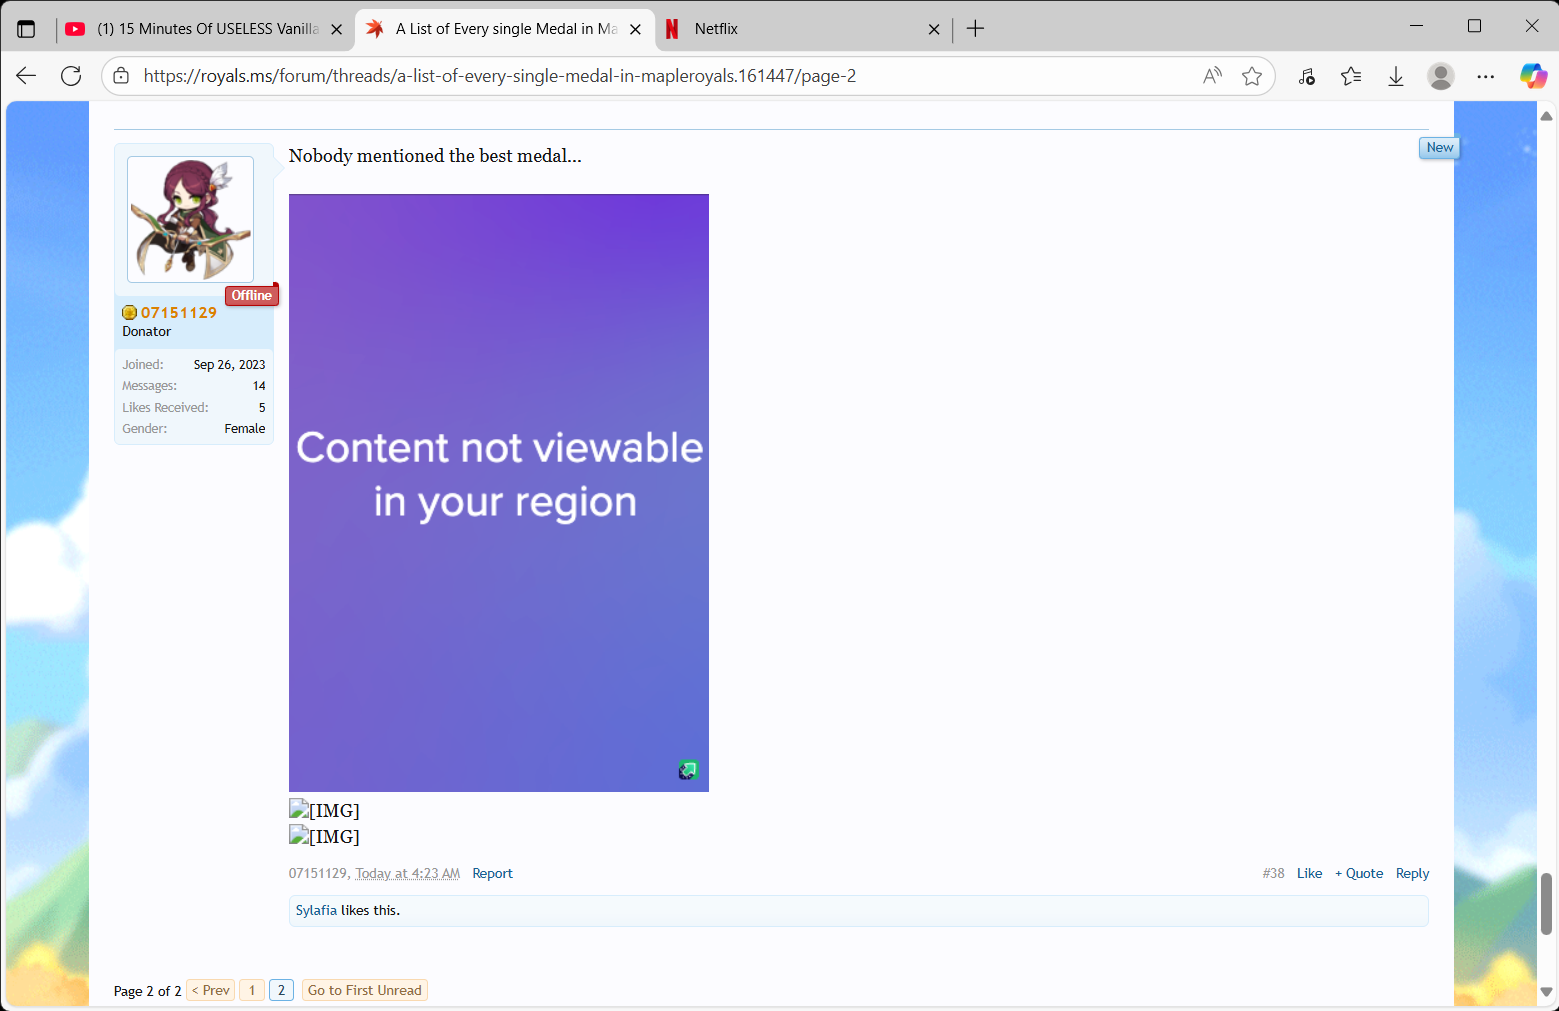Image resolution: width=1559 pixels, height=1011 pixels.
Task: Open Settings and more ellipsis menu
Action: click(x=1486, y=76)
